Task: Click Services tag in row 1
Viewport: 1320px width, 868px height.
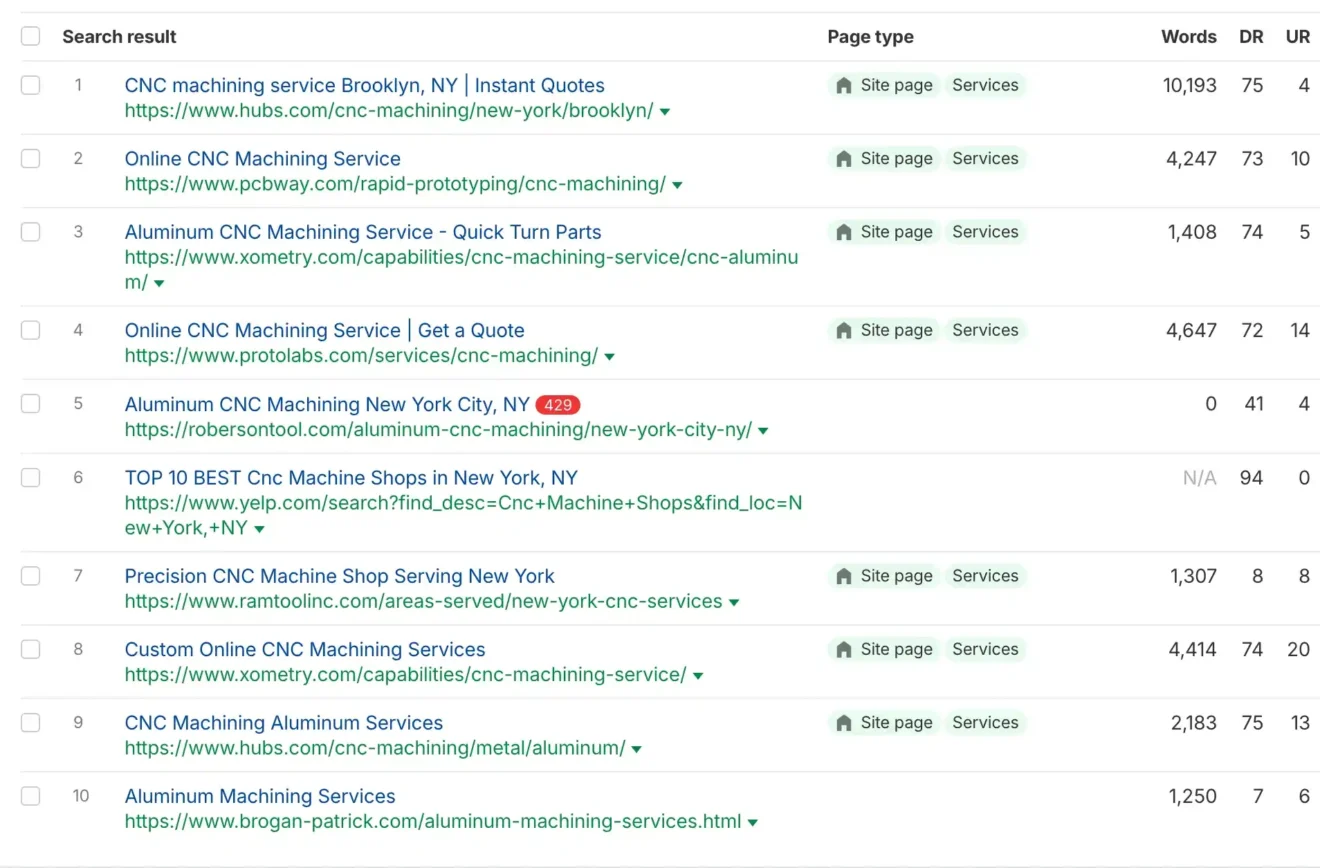Action: 985,85
